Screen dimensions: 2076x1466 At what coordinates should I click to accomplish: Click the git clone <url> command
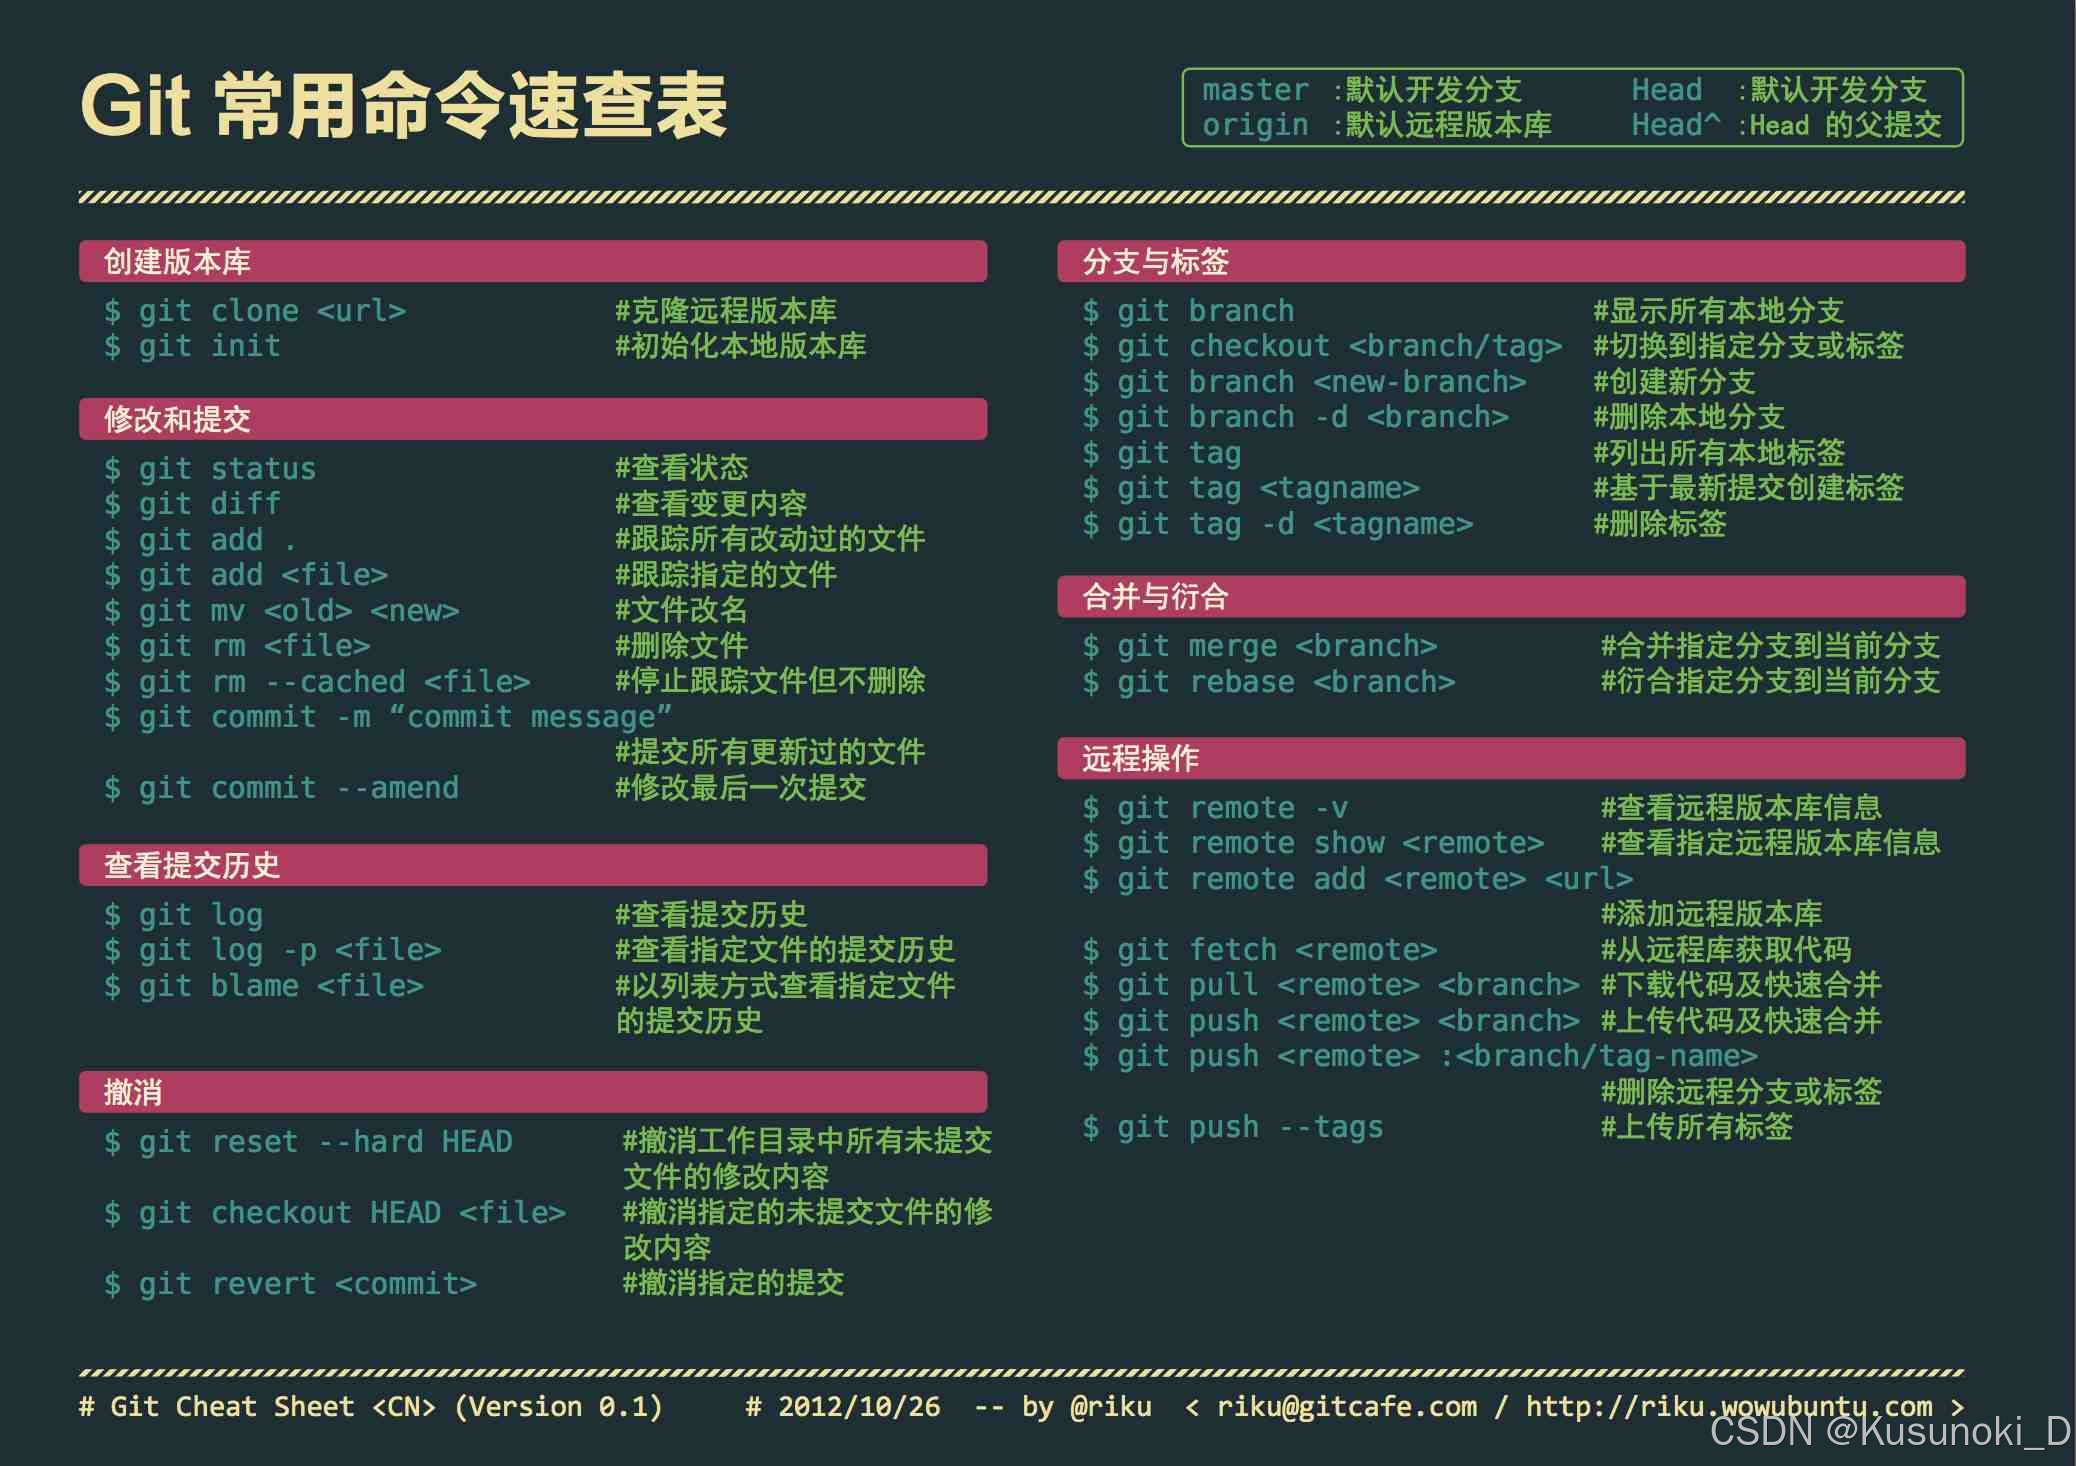click(x=256, y=311)
